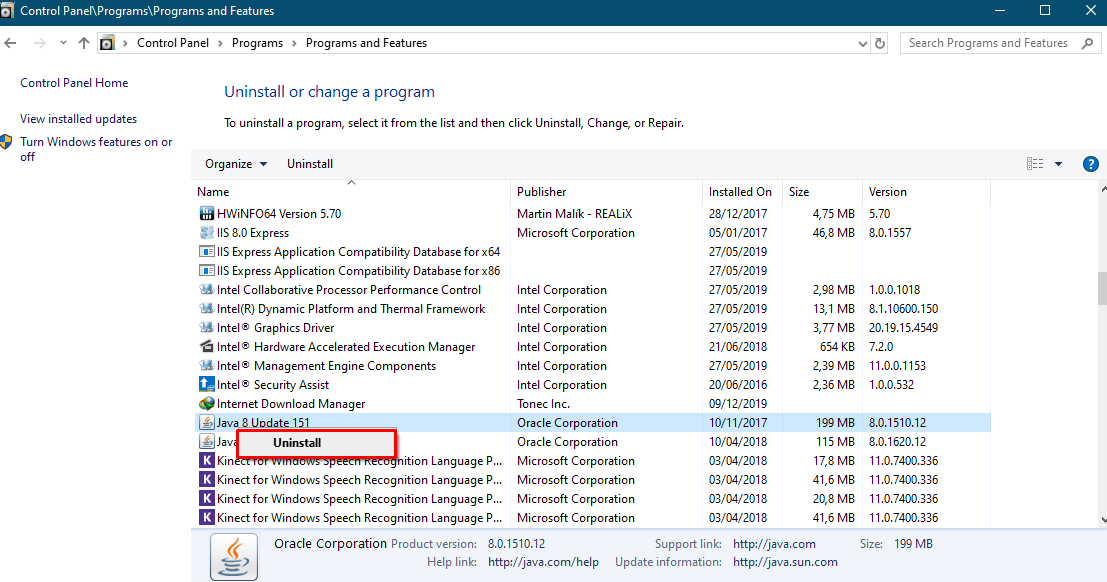This screenshot has height=582, width=1107.
Task: Click the icon for IIS Express Compatibility Database x64
Action: point(206,251)
